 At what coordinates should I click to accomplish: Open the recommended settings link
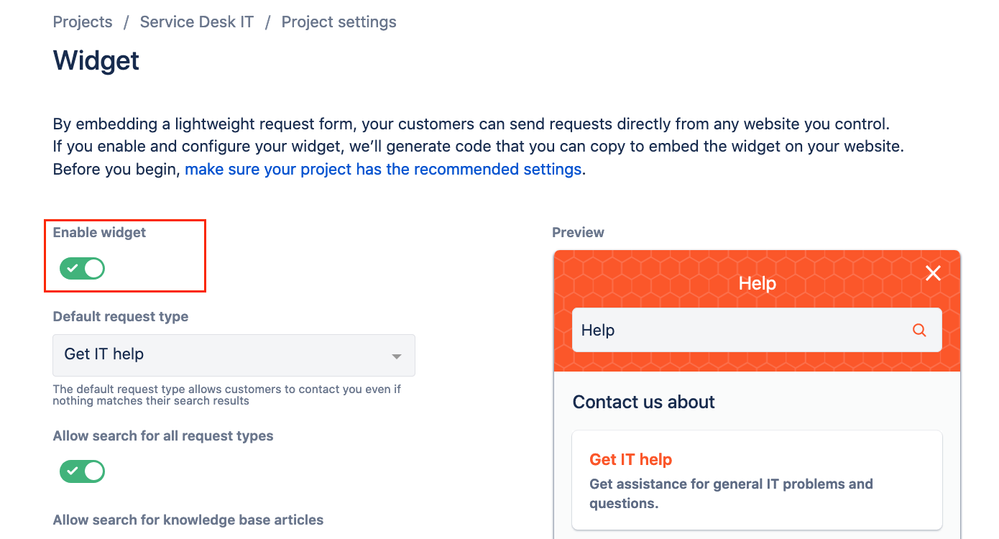pos(383,169)
